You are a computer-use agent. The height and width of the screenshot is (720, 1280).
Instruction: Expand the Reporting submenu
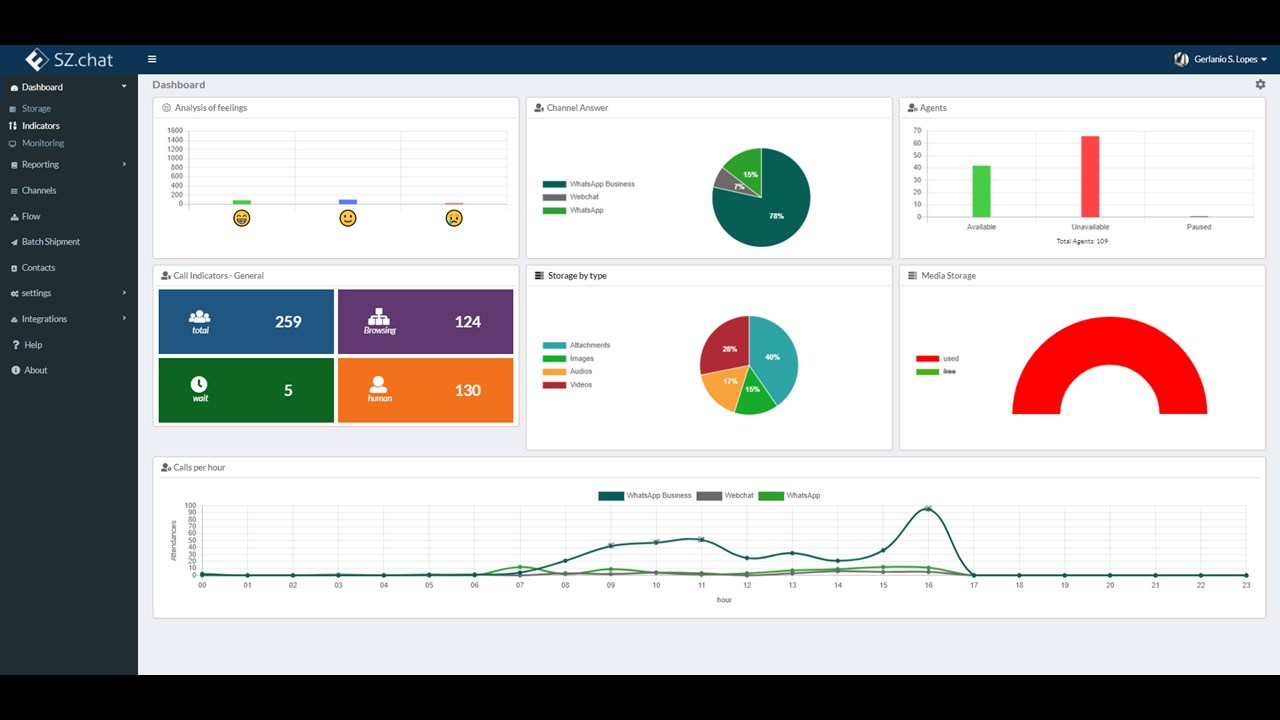pos(124,164)
